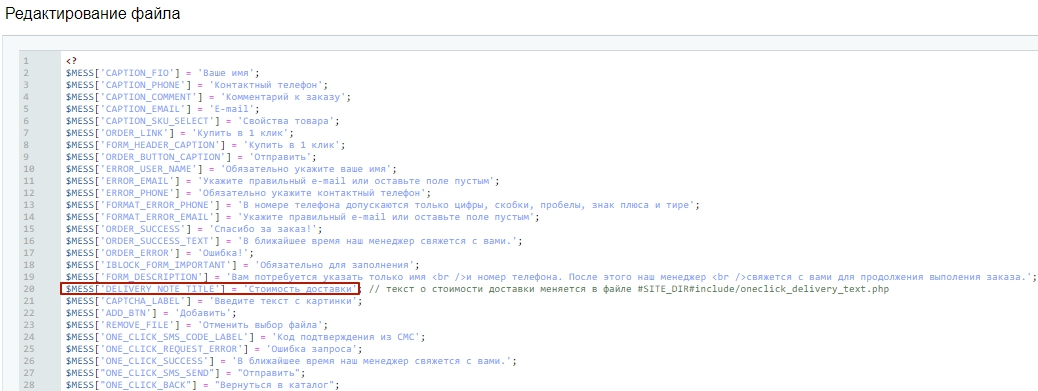This screenshot has height=391, width=1038.
Task: Click the ONE_CLICK_SMS_SEND 'Отправить' line
Action: (185, 373)
